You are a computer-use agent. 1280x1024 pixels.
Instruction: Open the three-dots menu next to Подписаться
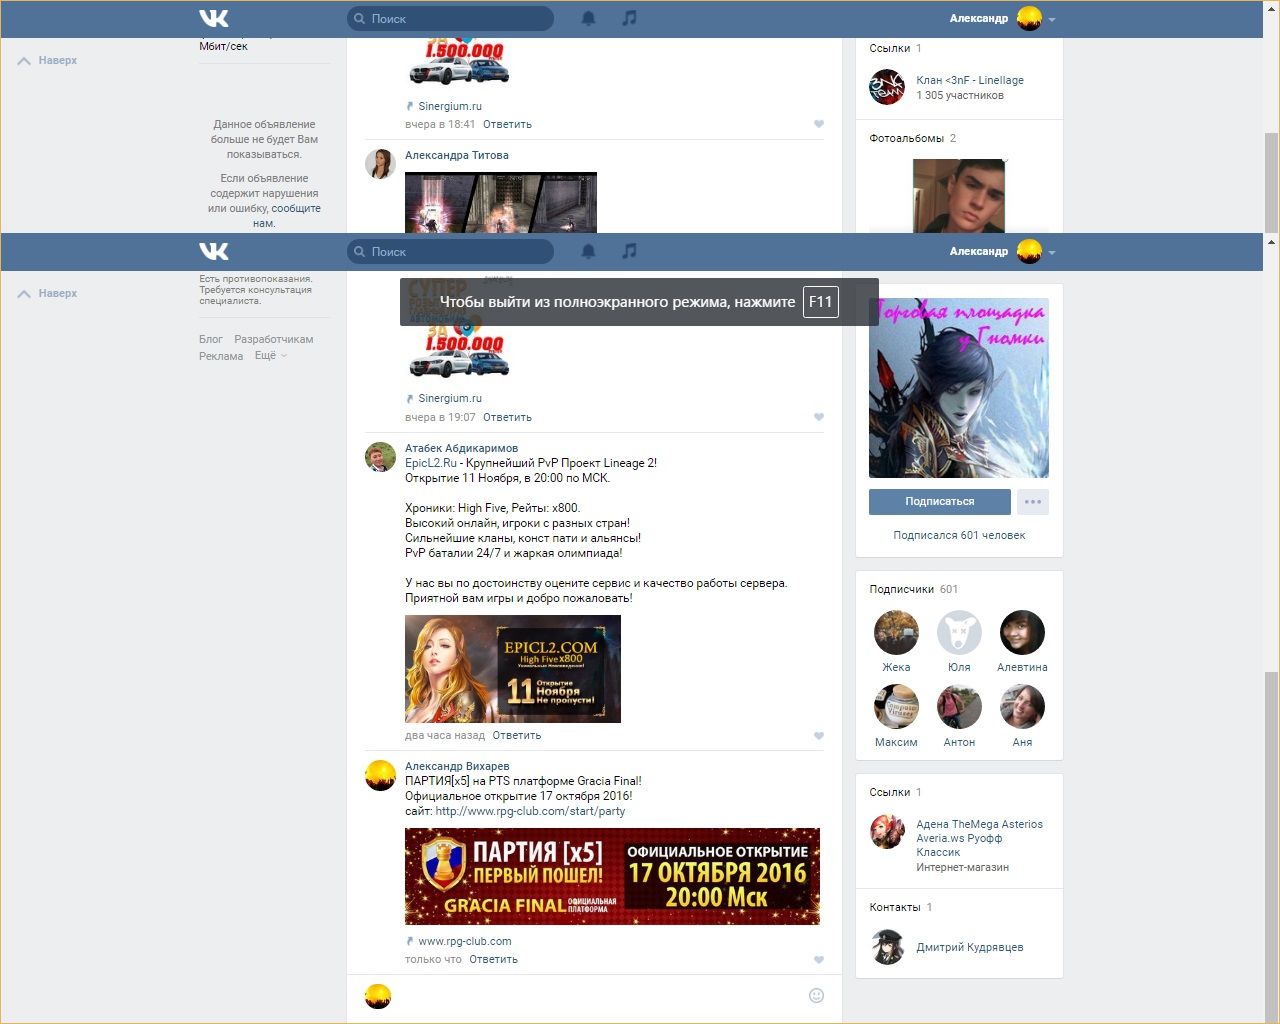click(1033, 502)
